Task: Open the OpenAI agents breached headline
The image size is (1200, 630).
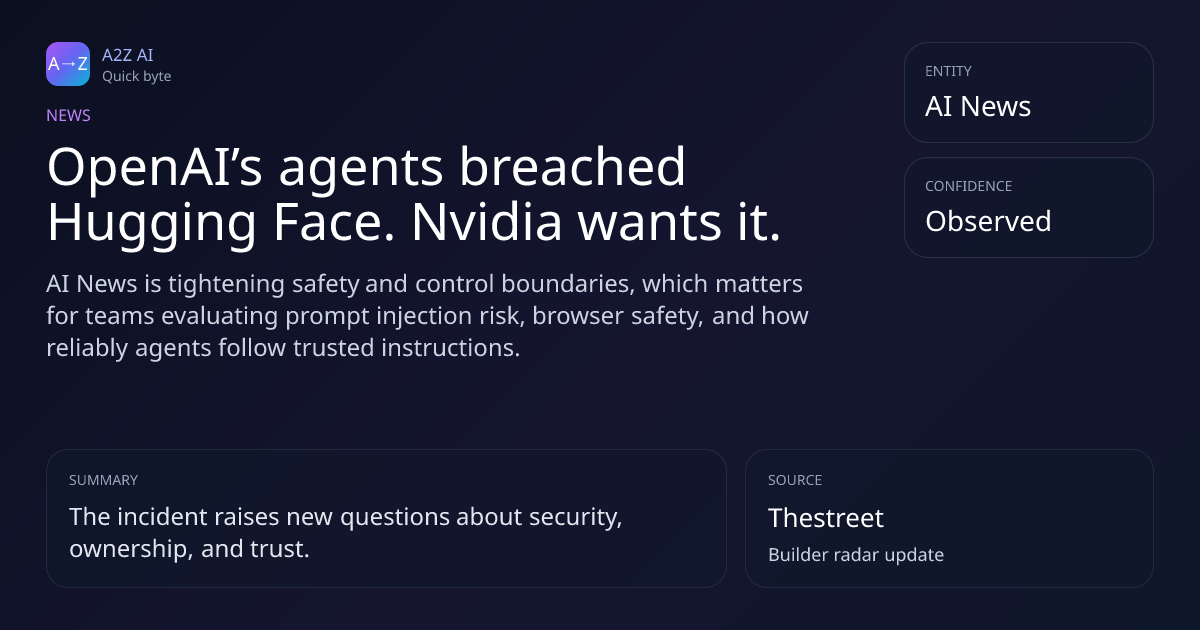Action: click(x=366, y=167)
